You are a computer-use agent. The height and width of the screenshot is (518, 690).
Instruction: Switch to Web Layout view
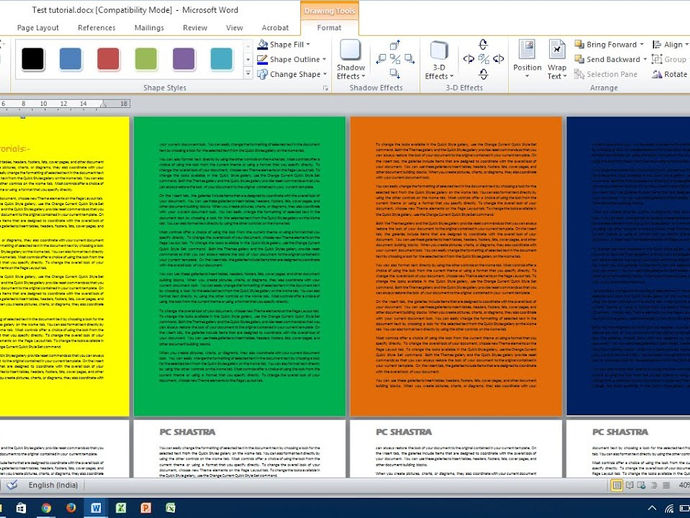click(642, 485)
